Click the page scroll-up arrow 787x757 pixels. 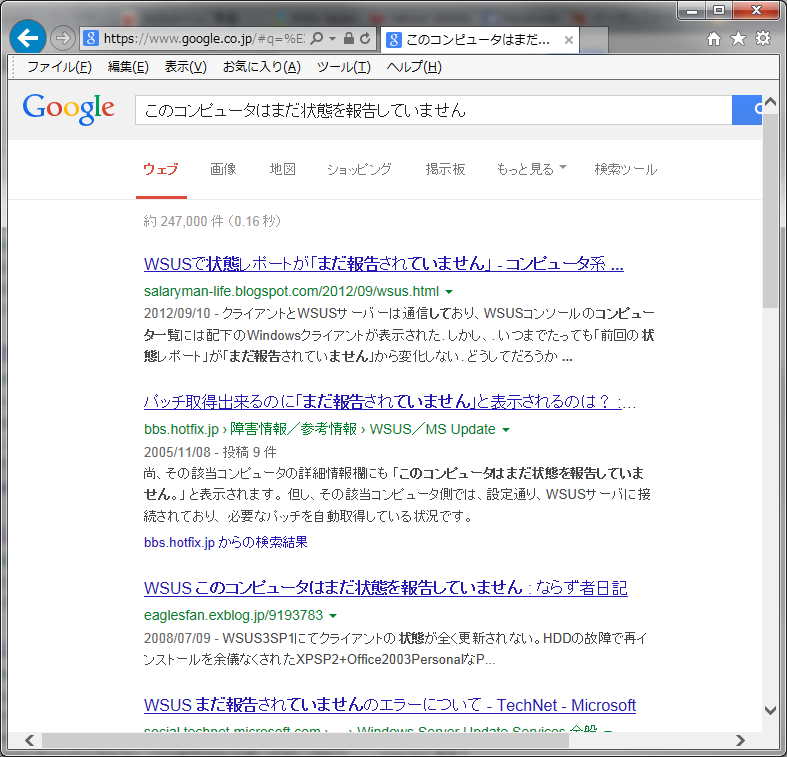pos(770,102)
